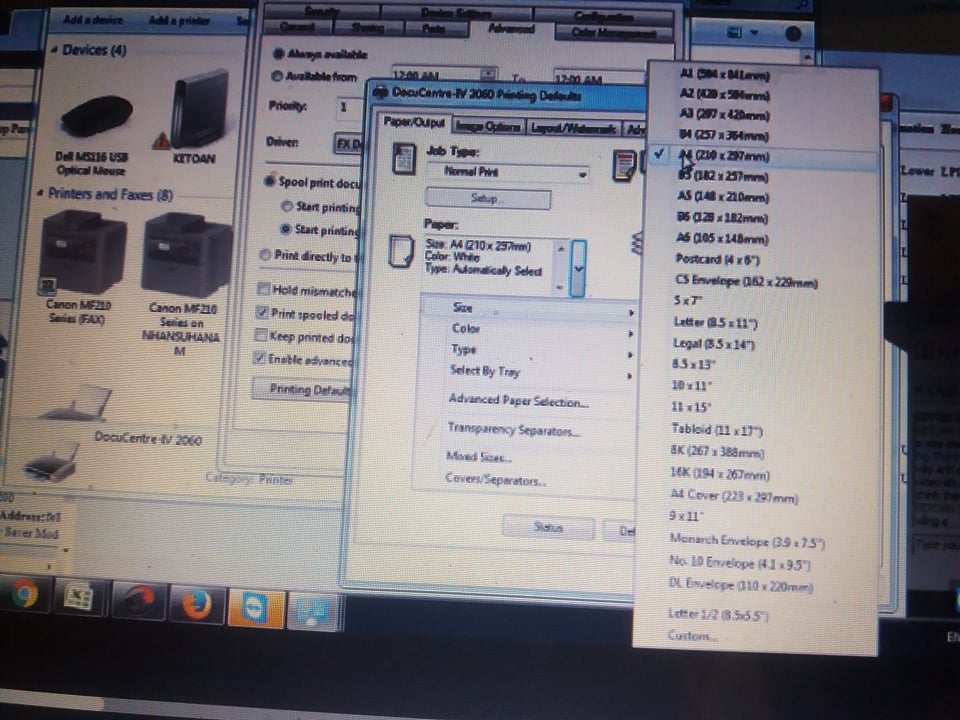Switch to the Image Options tab
The height and width of the screenshot is (720, 960).
[x=488, y=127]
